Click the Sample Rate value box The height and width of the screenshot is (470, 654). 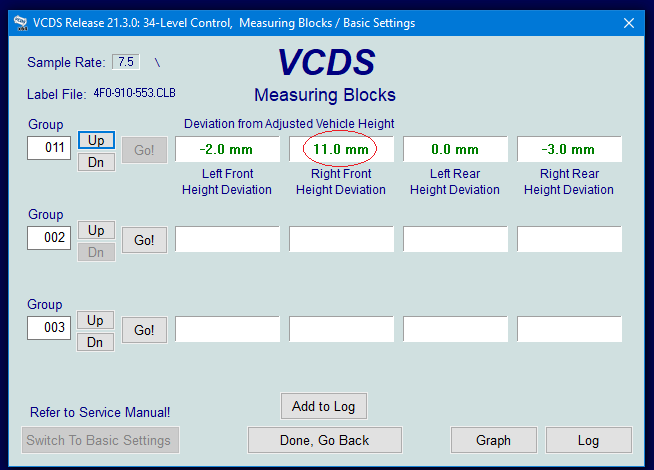(126, 62)
